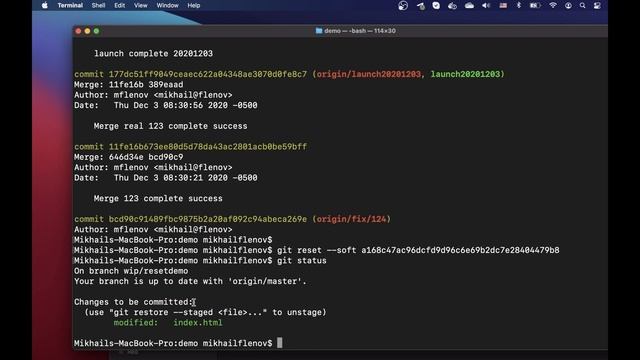This screenshot has height=360, width=640.
Task: Click the battery status icon
Action: click(x=535, y=5)
